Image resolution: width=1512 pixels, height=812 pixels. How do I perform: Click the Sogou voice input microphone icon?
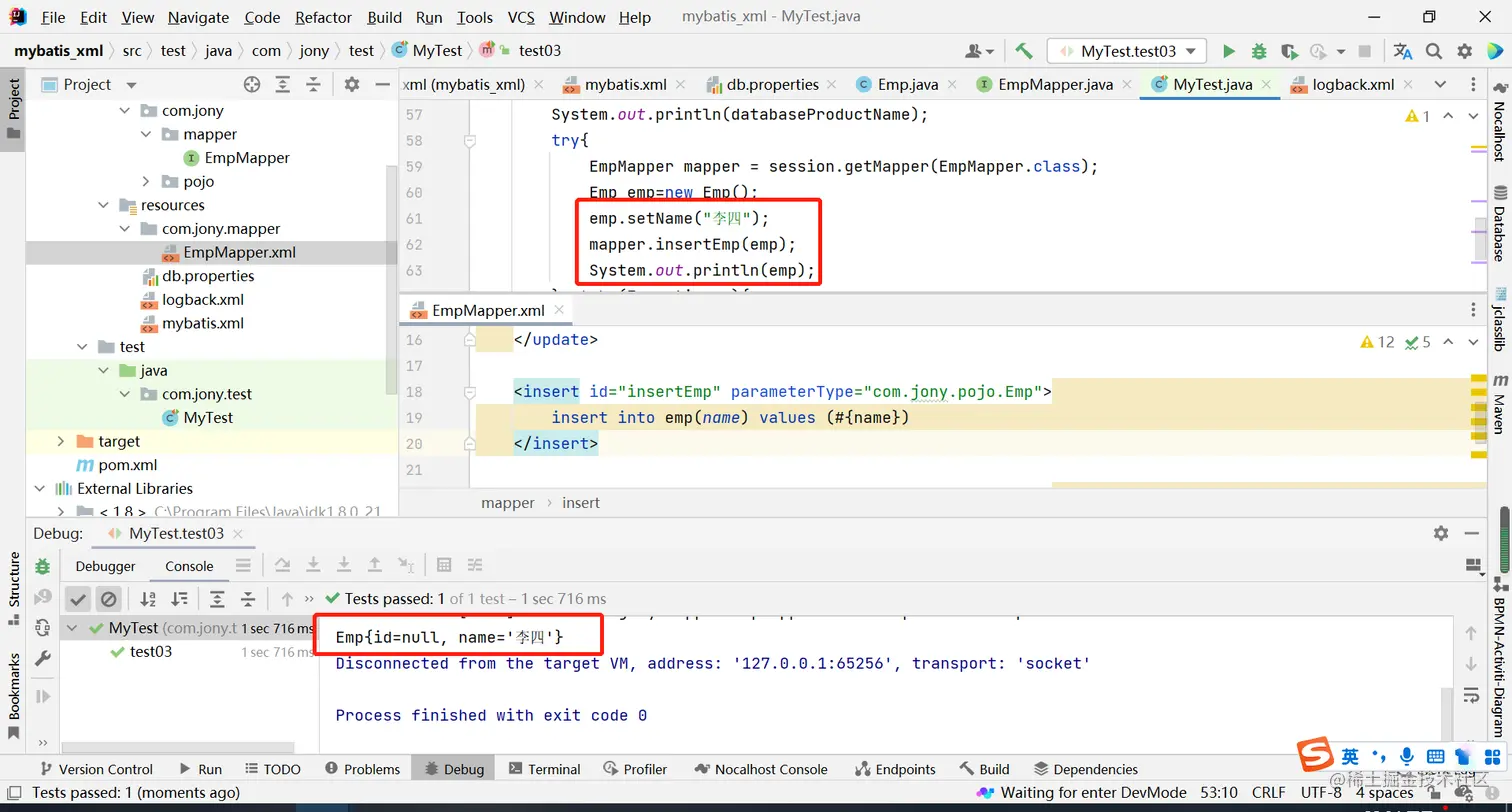(x=1407, y=756)
